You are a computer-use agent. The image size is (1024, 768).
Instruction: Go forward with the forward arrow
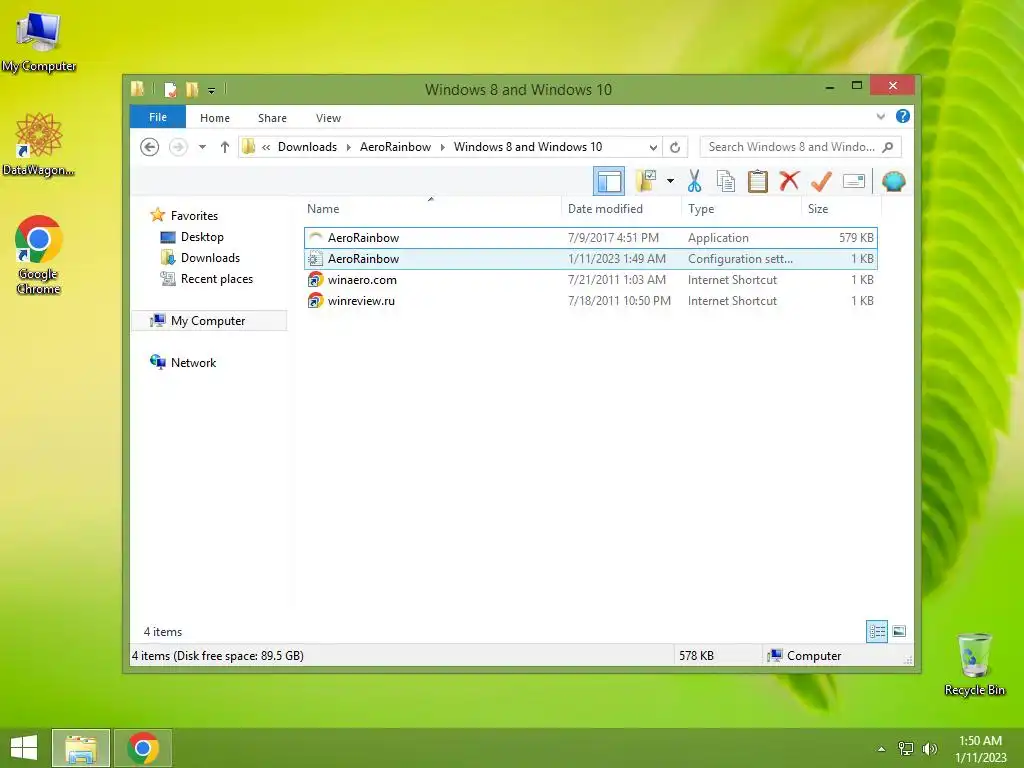(x=178, y=147)
